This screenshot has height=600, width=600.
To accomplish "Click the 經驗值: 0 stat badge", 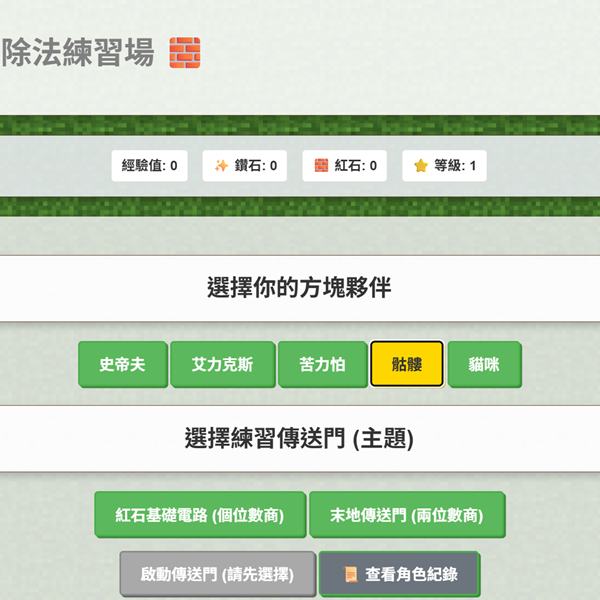I will pyautogui.click(x=150, y=166).
